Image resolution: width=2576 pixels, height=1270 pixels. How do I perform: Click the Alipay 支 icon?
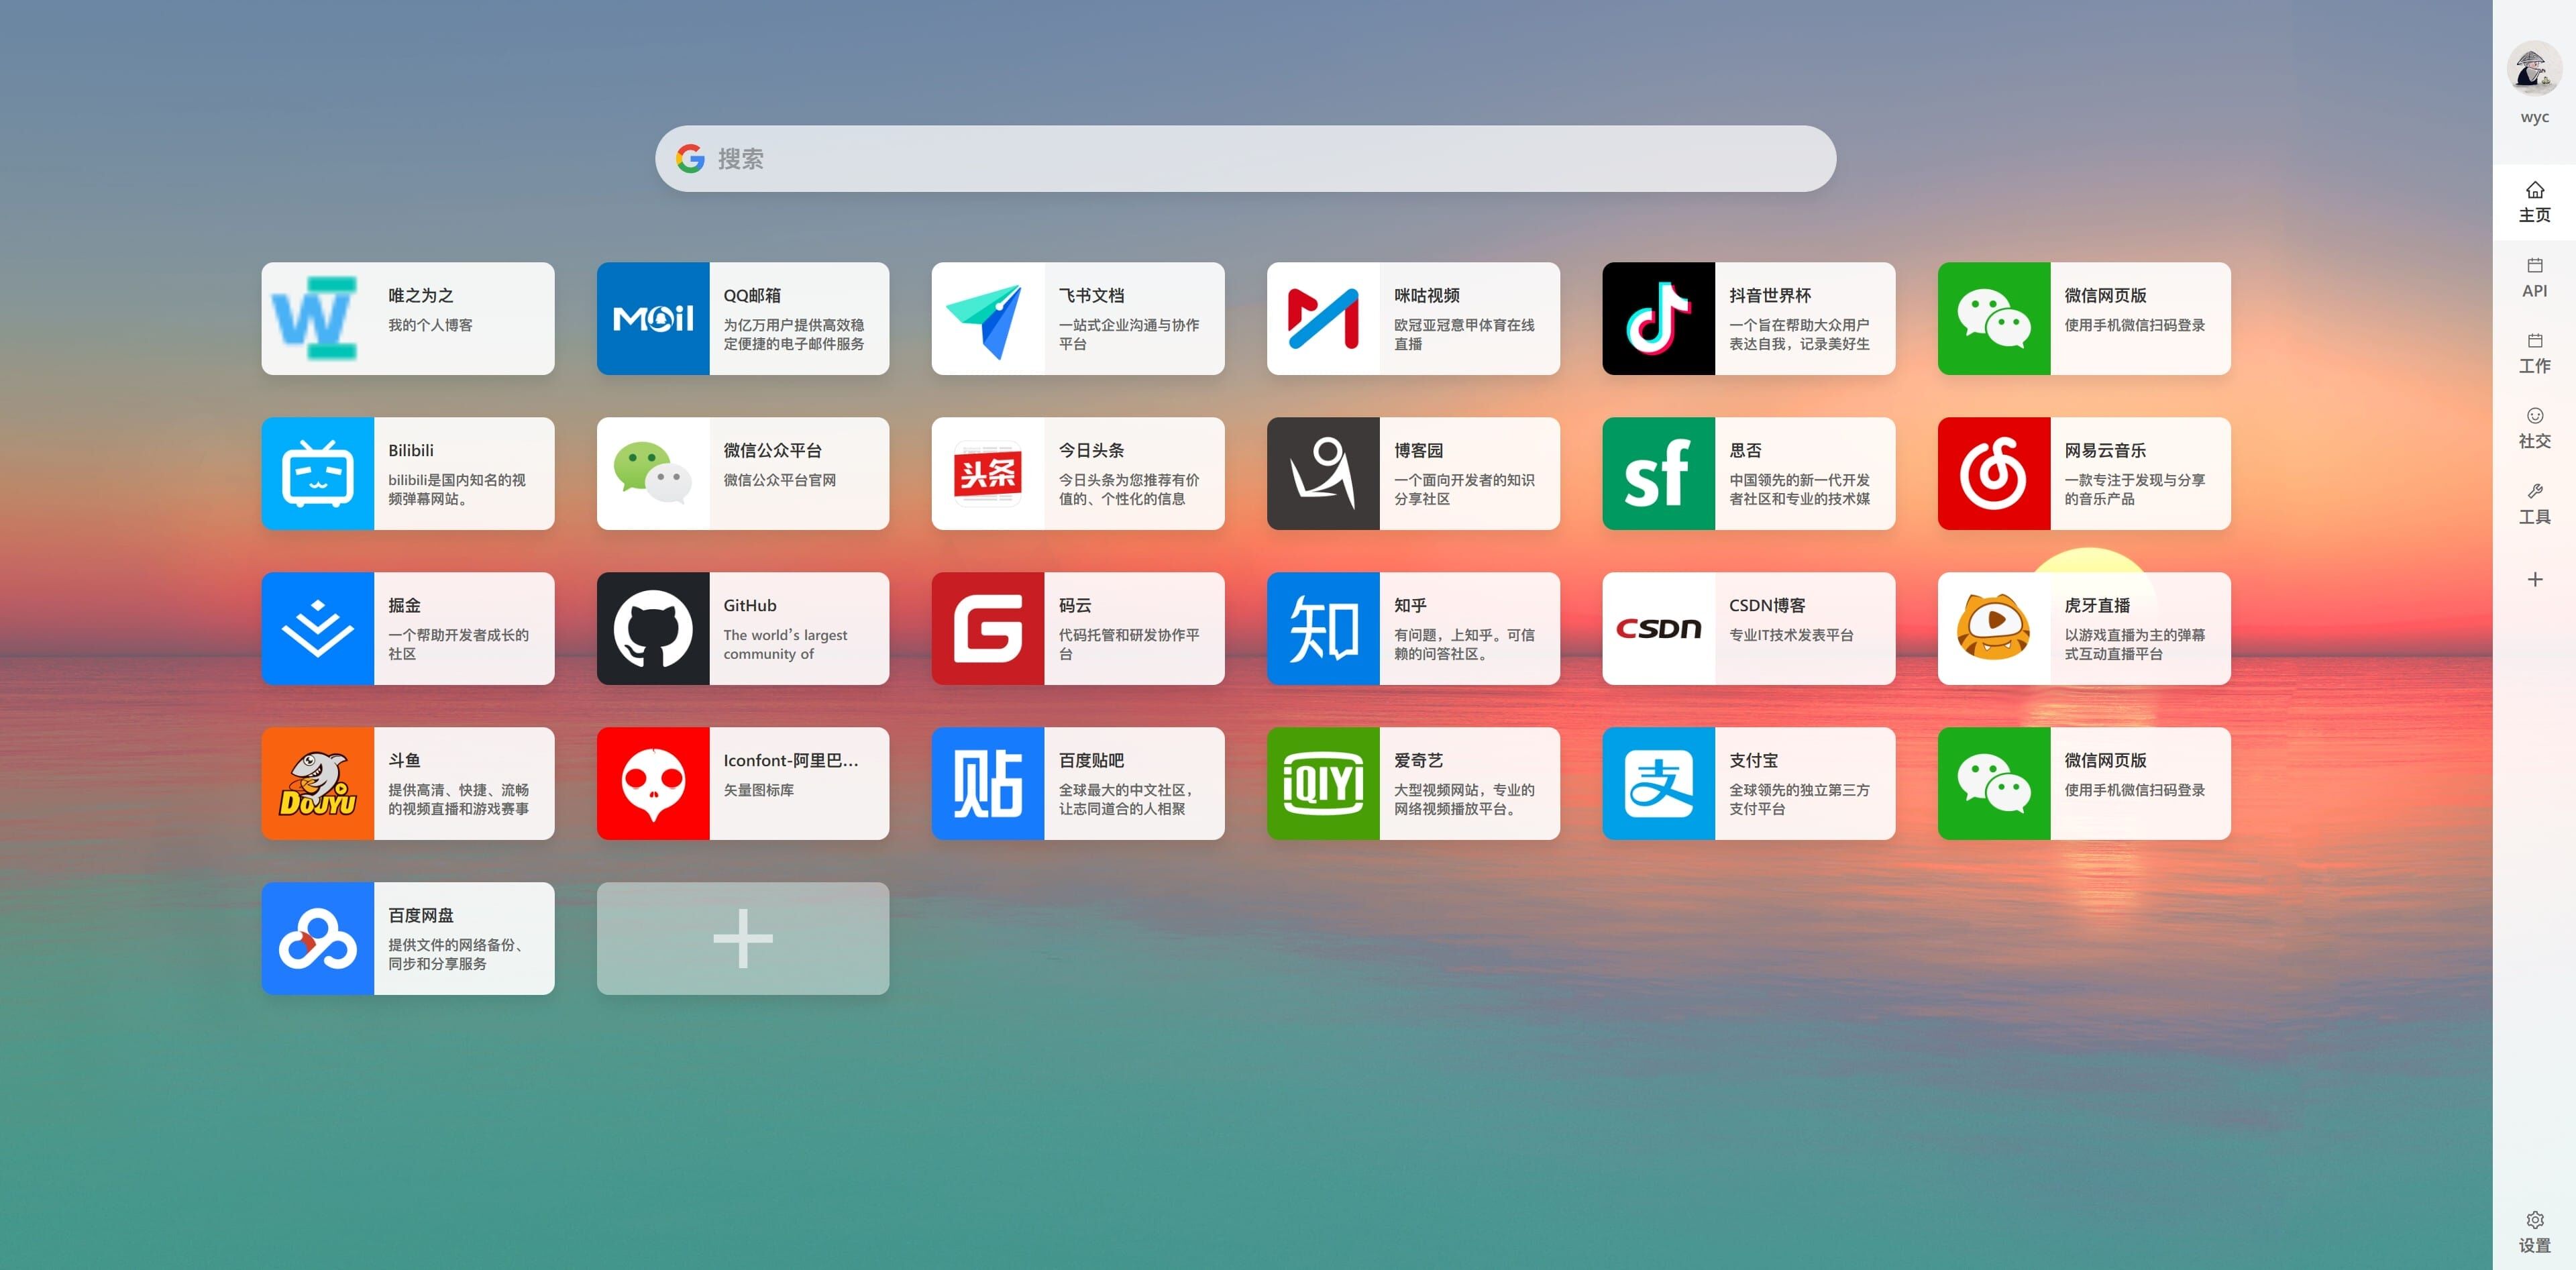(1658, 783)
